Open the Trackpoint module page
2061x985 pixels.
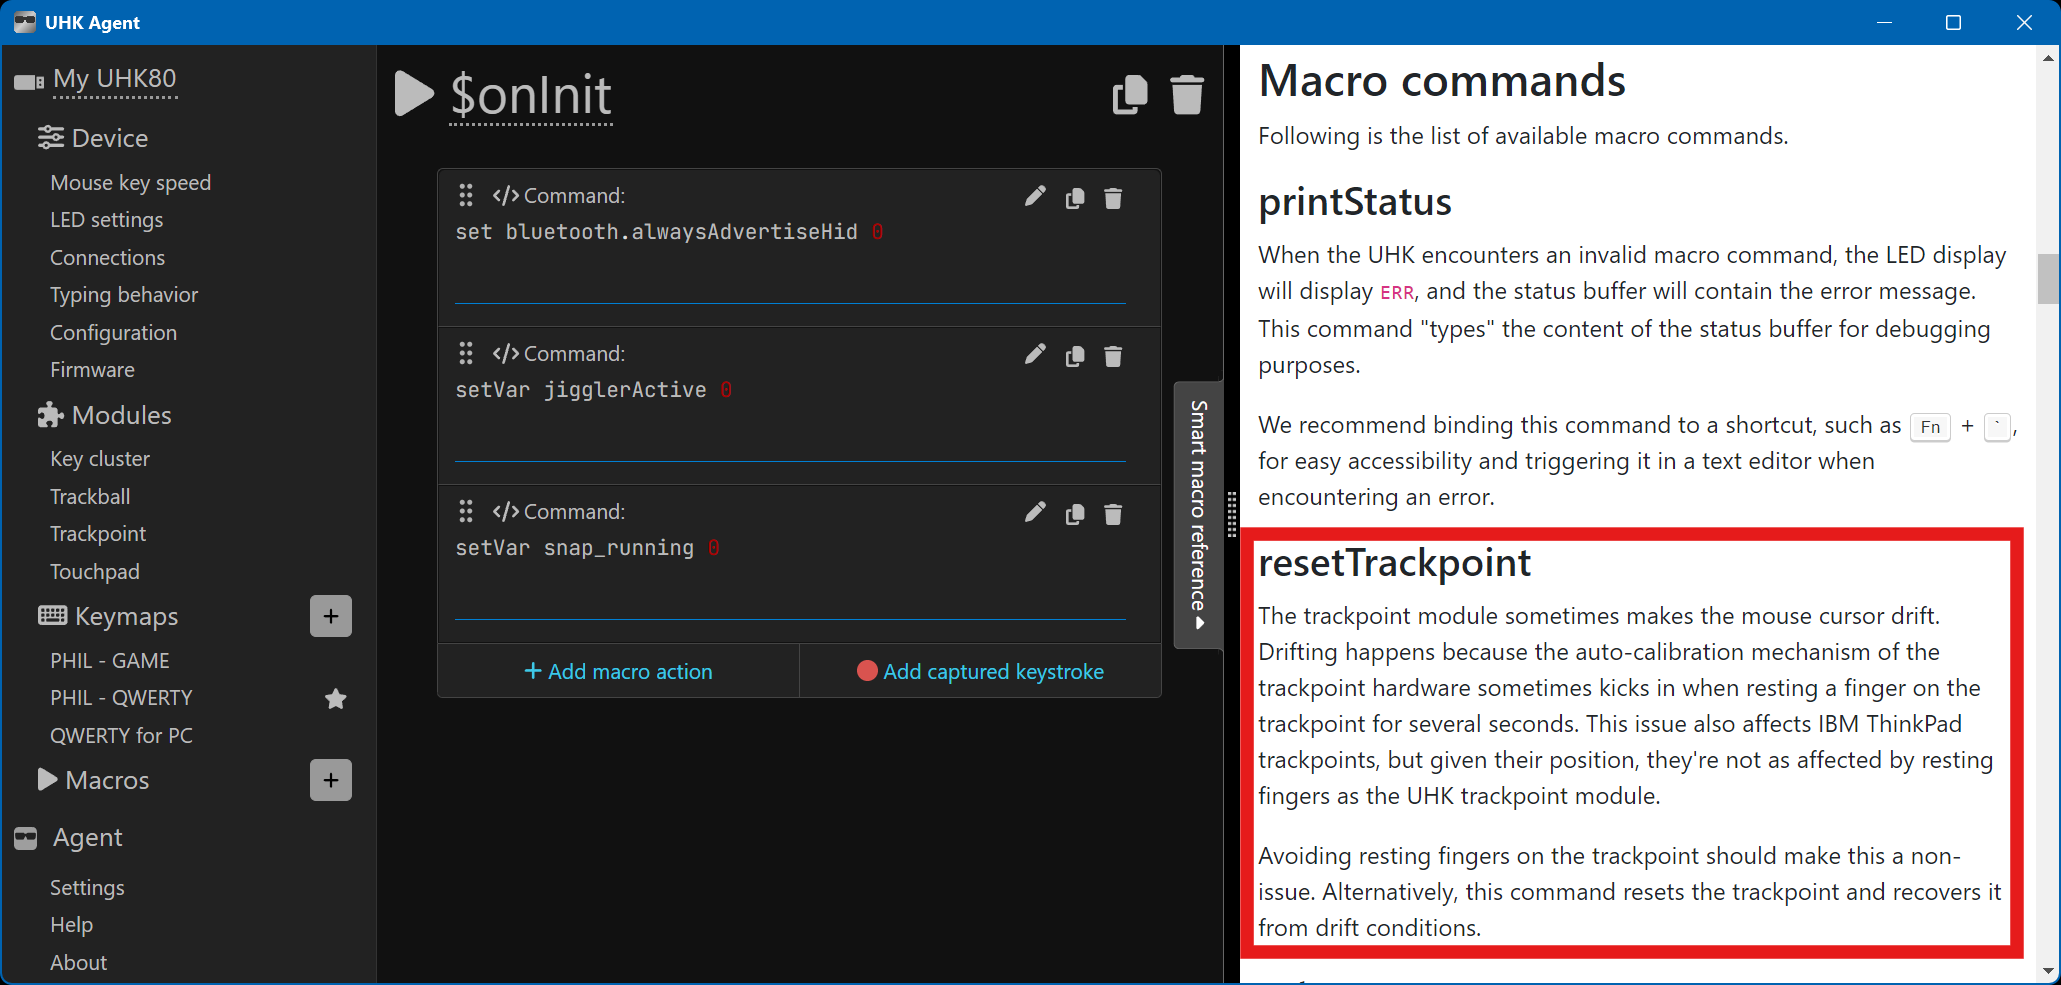tap(98, 534)
